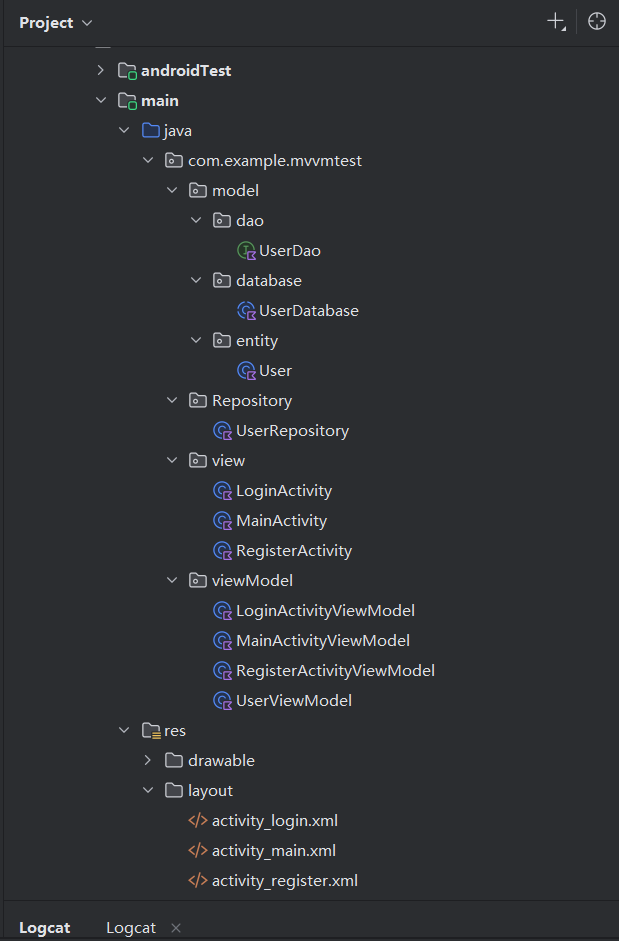
Task: Click the androidTest source set icon
Action: point(126,70)
